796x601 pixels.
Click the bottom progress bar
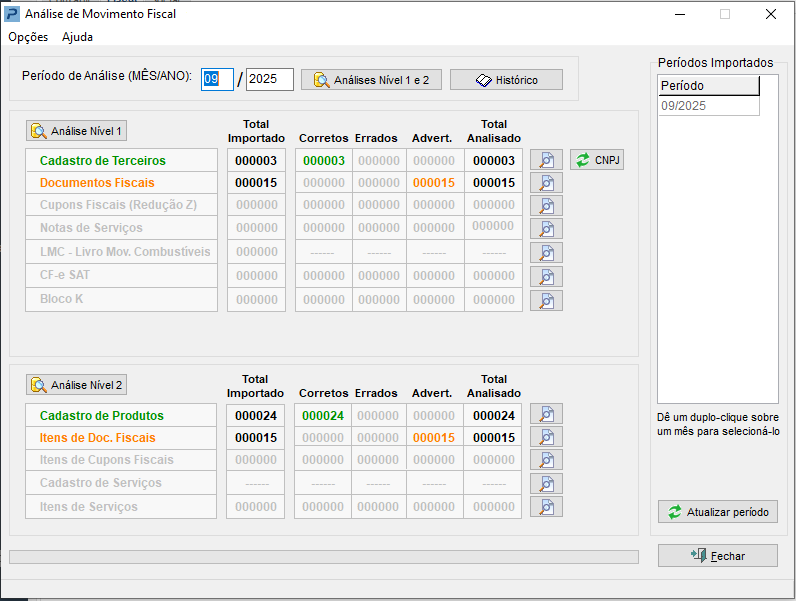[324, 557]
